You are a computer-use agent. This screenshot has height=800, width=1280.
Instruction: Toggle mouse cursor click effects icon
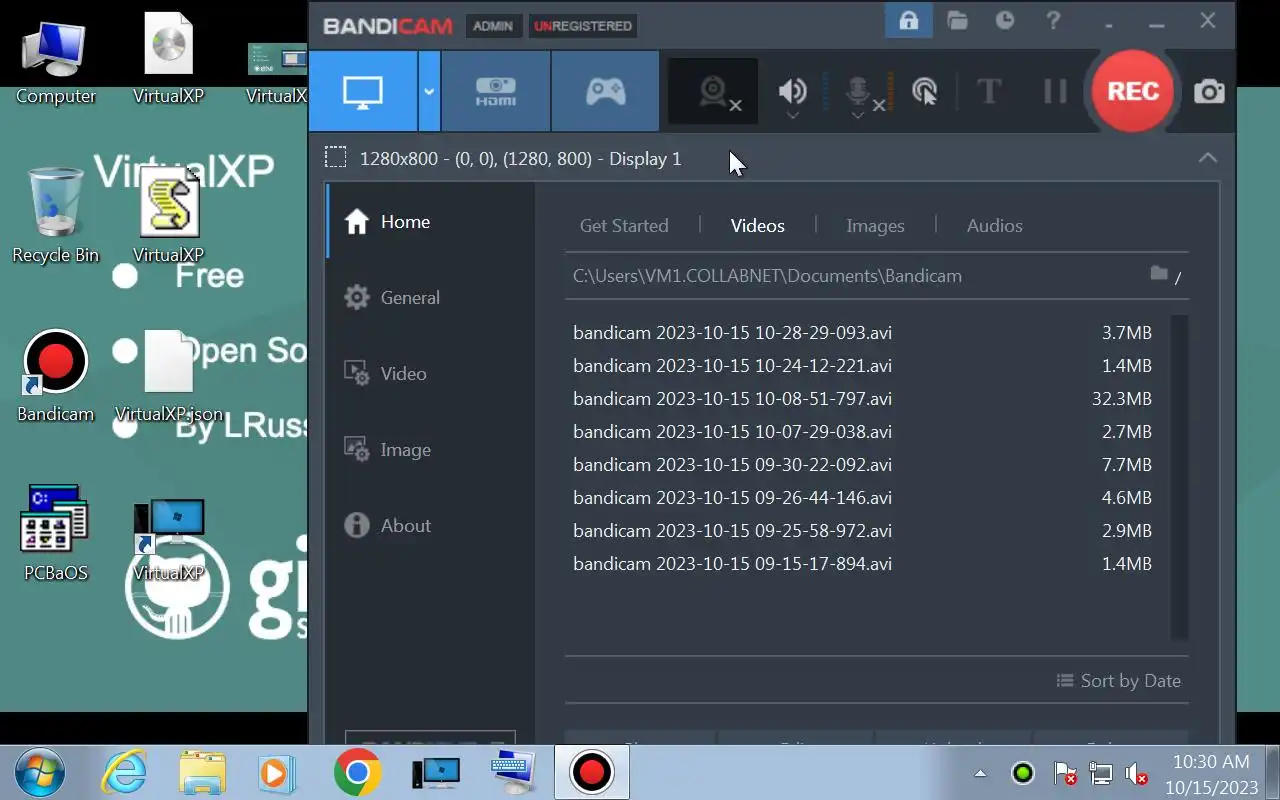[925, 91]
